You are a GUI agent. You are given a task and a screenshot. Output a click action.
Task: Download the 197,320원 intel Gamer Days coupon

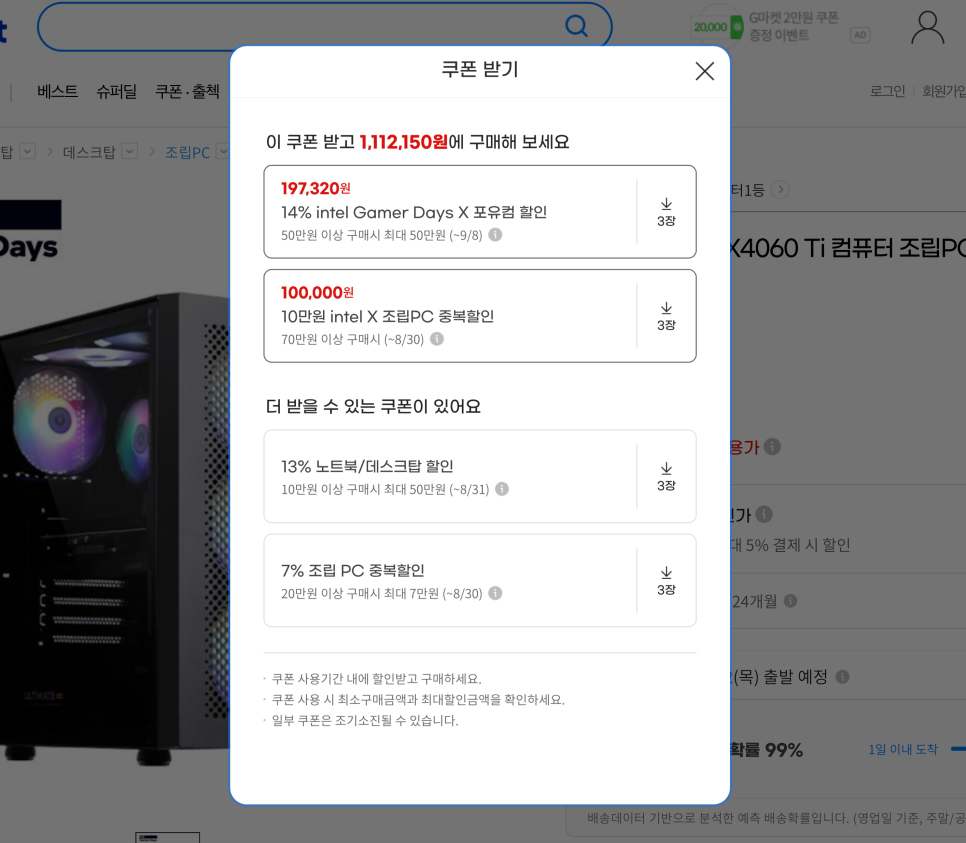point(666,212)
